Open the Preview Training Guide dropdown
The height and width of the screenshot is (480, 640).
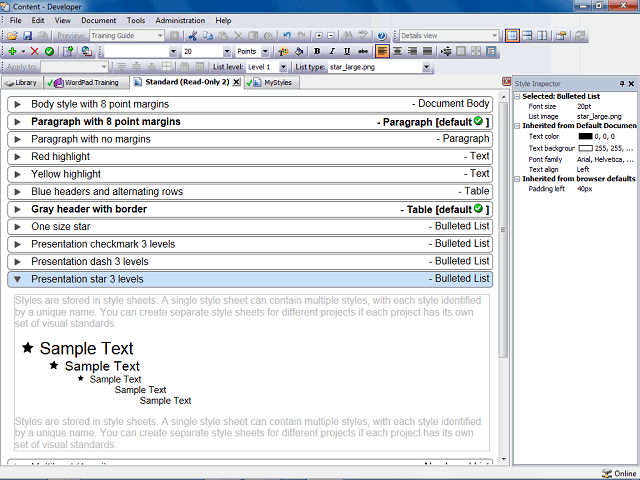(x=160, y=36)
